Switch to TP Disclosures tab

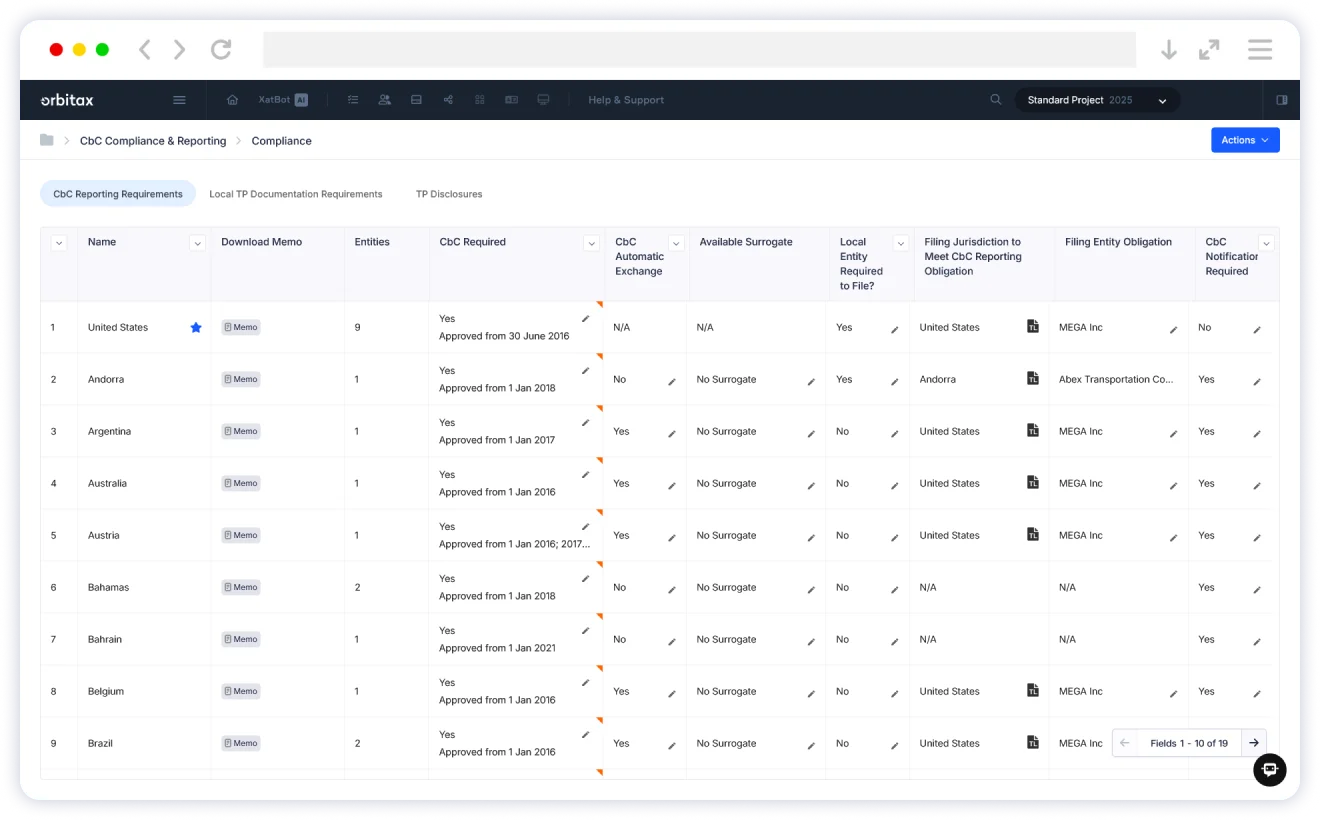(x=448, y=194)
